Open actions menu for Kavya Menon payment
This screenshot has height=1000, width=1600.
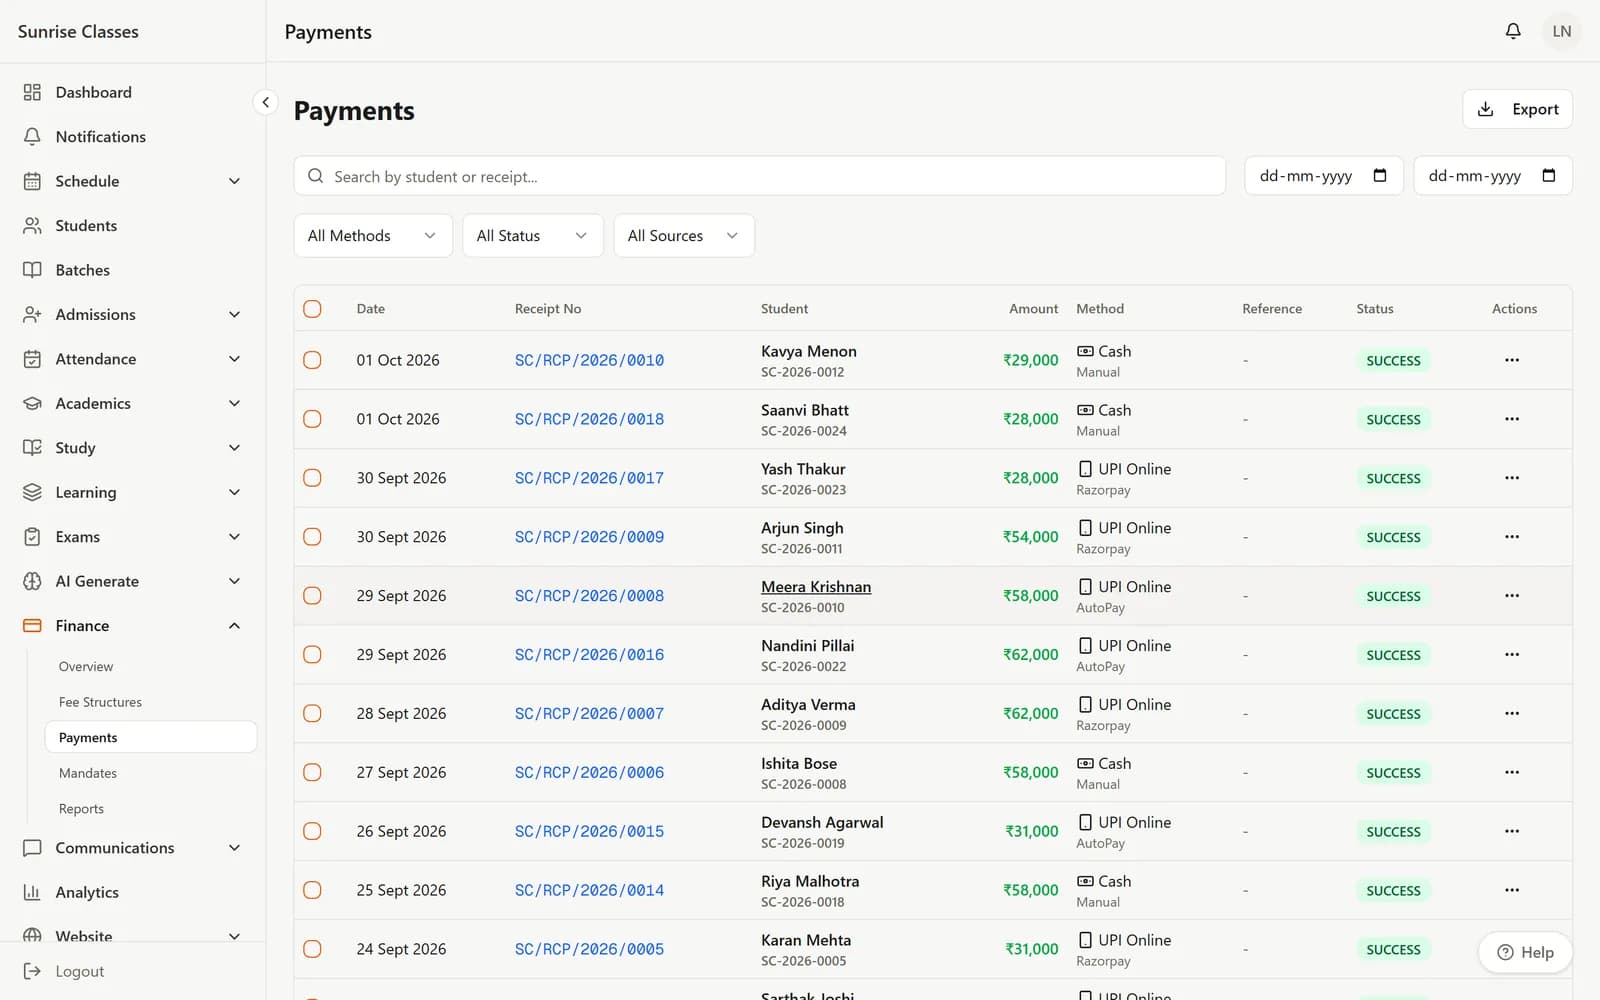tap(1511, 360)
